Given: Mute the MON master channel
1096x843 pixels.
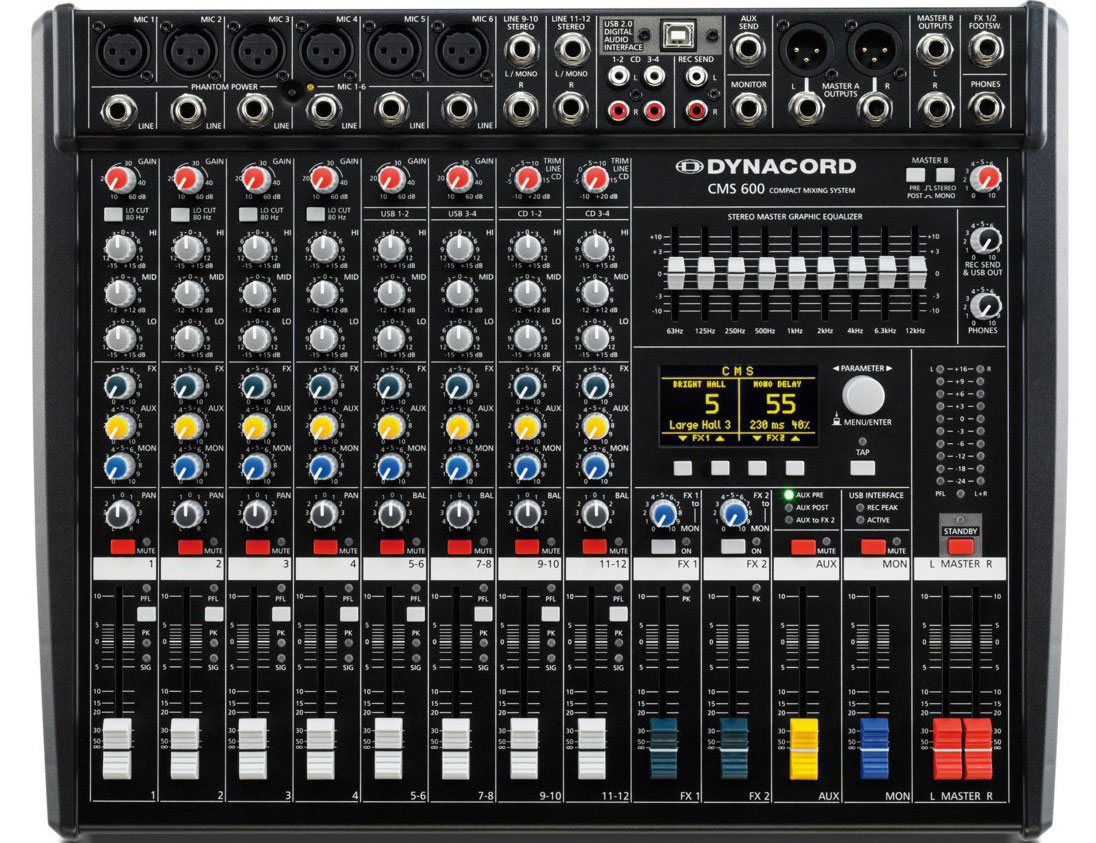Looking at the screenshot, I should (873, 547).
